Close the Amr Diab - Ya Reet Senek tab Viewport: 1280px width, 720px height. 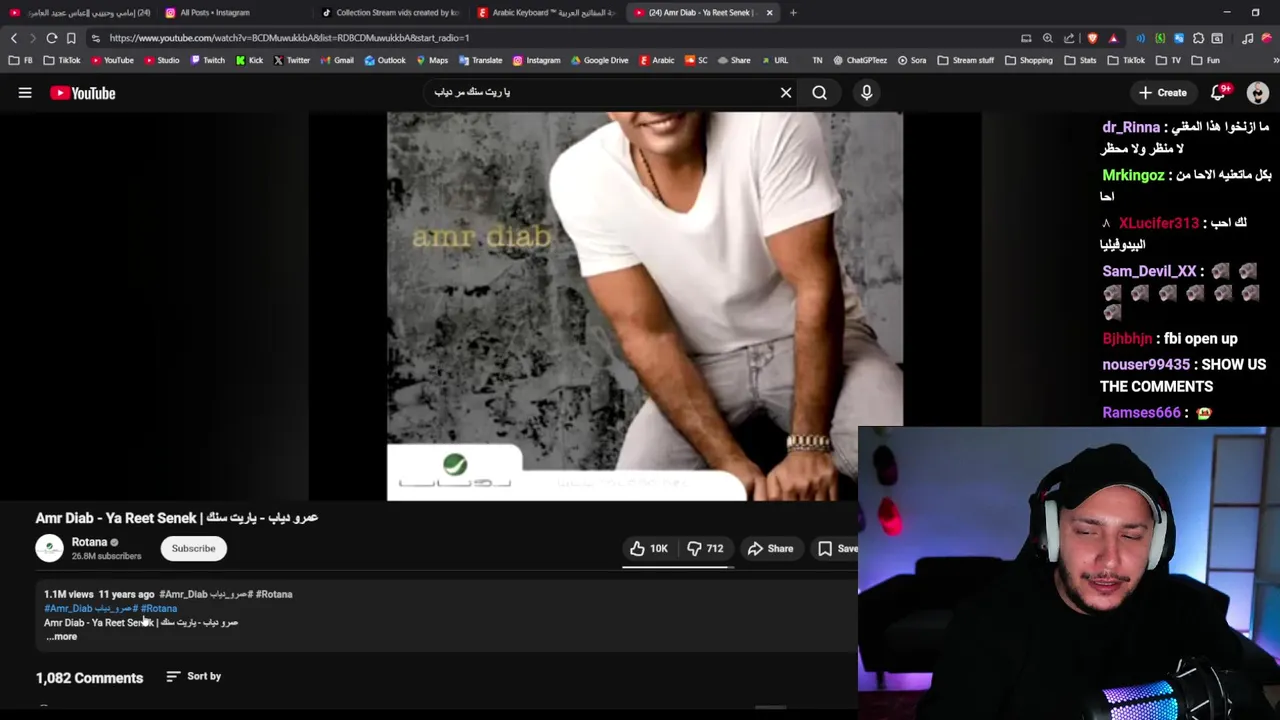pos(769,13)
